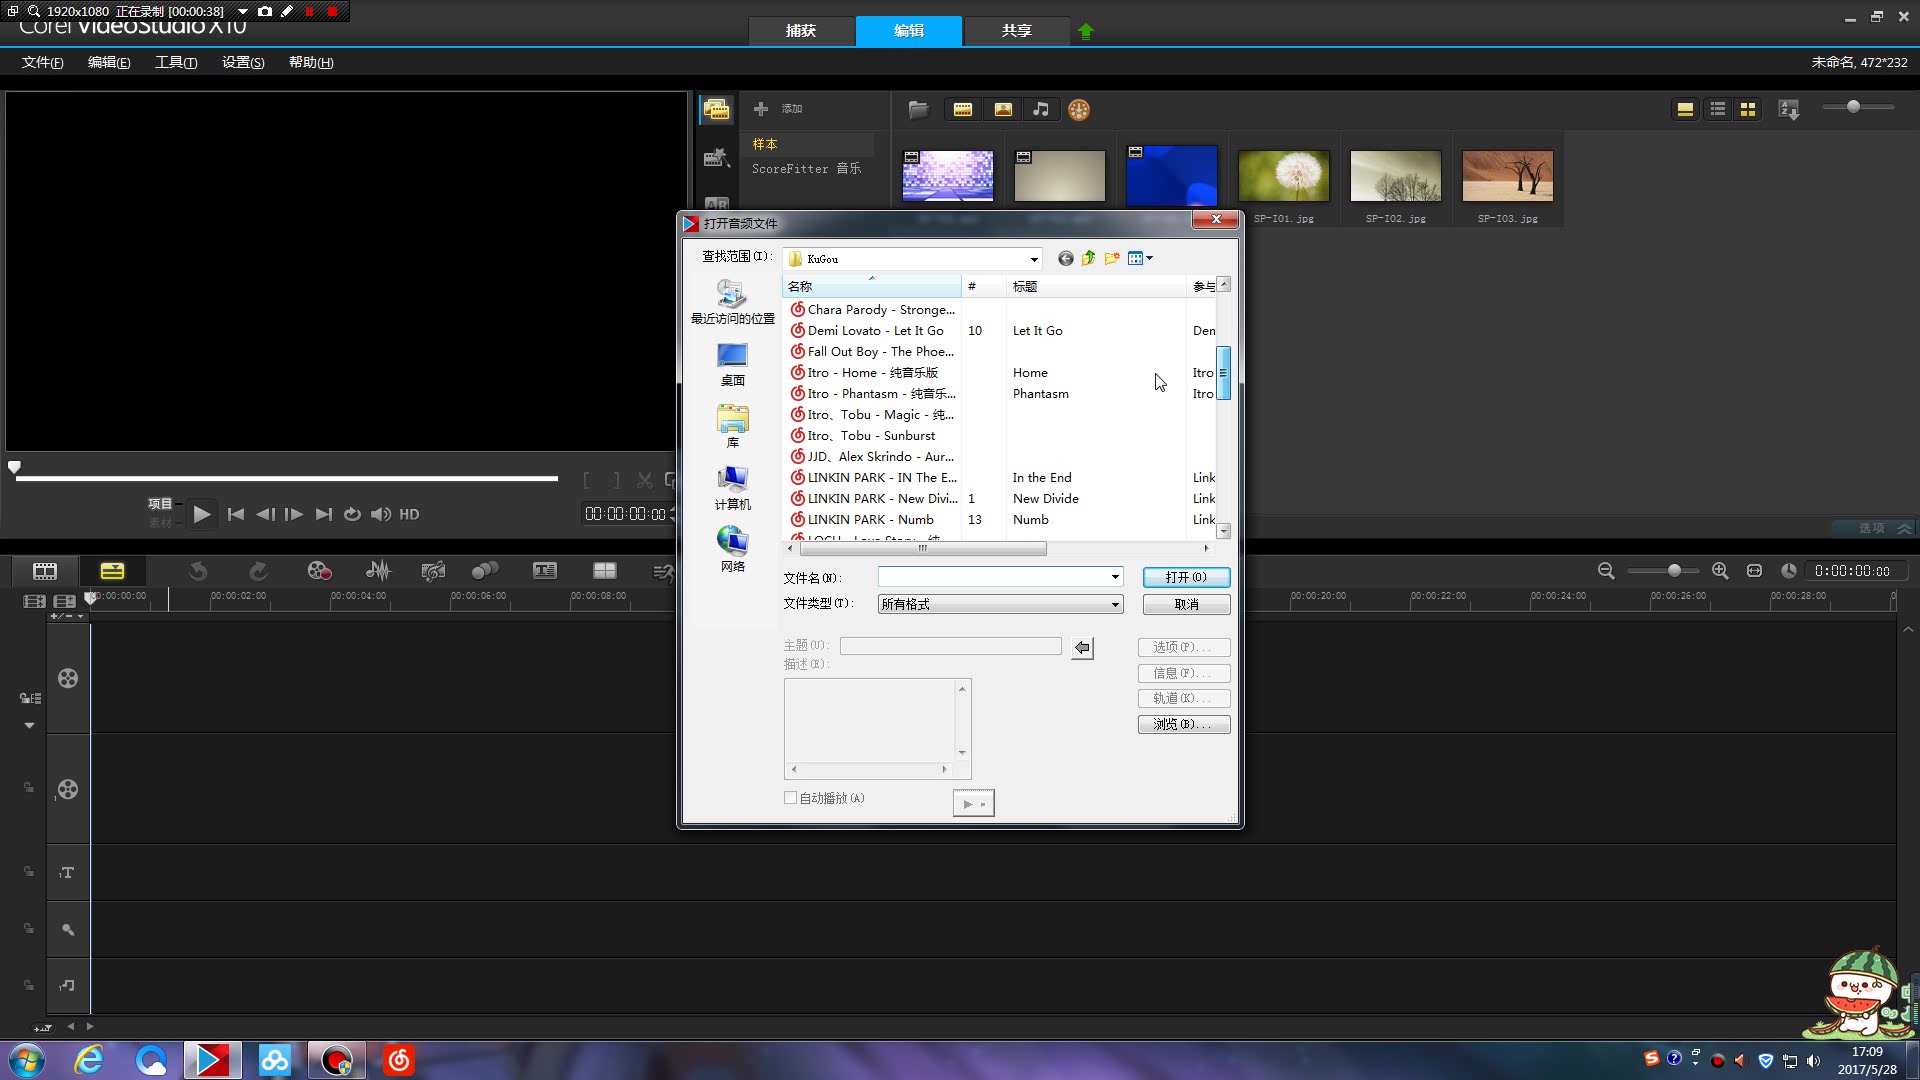Image resolution: width=1920 pixels, height=1080 pixels.
Task: Toggle repeat playback in preview controls
Action: point(352,514)
